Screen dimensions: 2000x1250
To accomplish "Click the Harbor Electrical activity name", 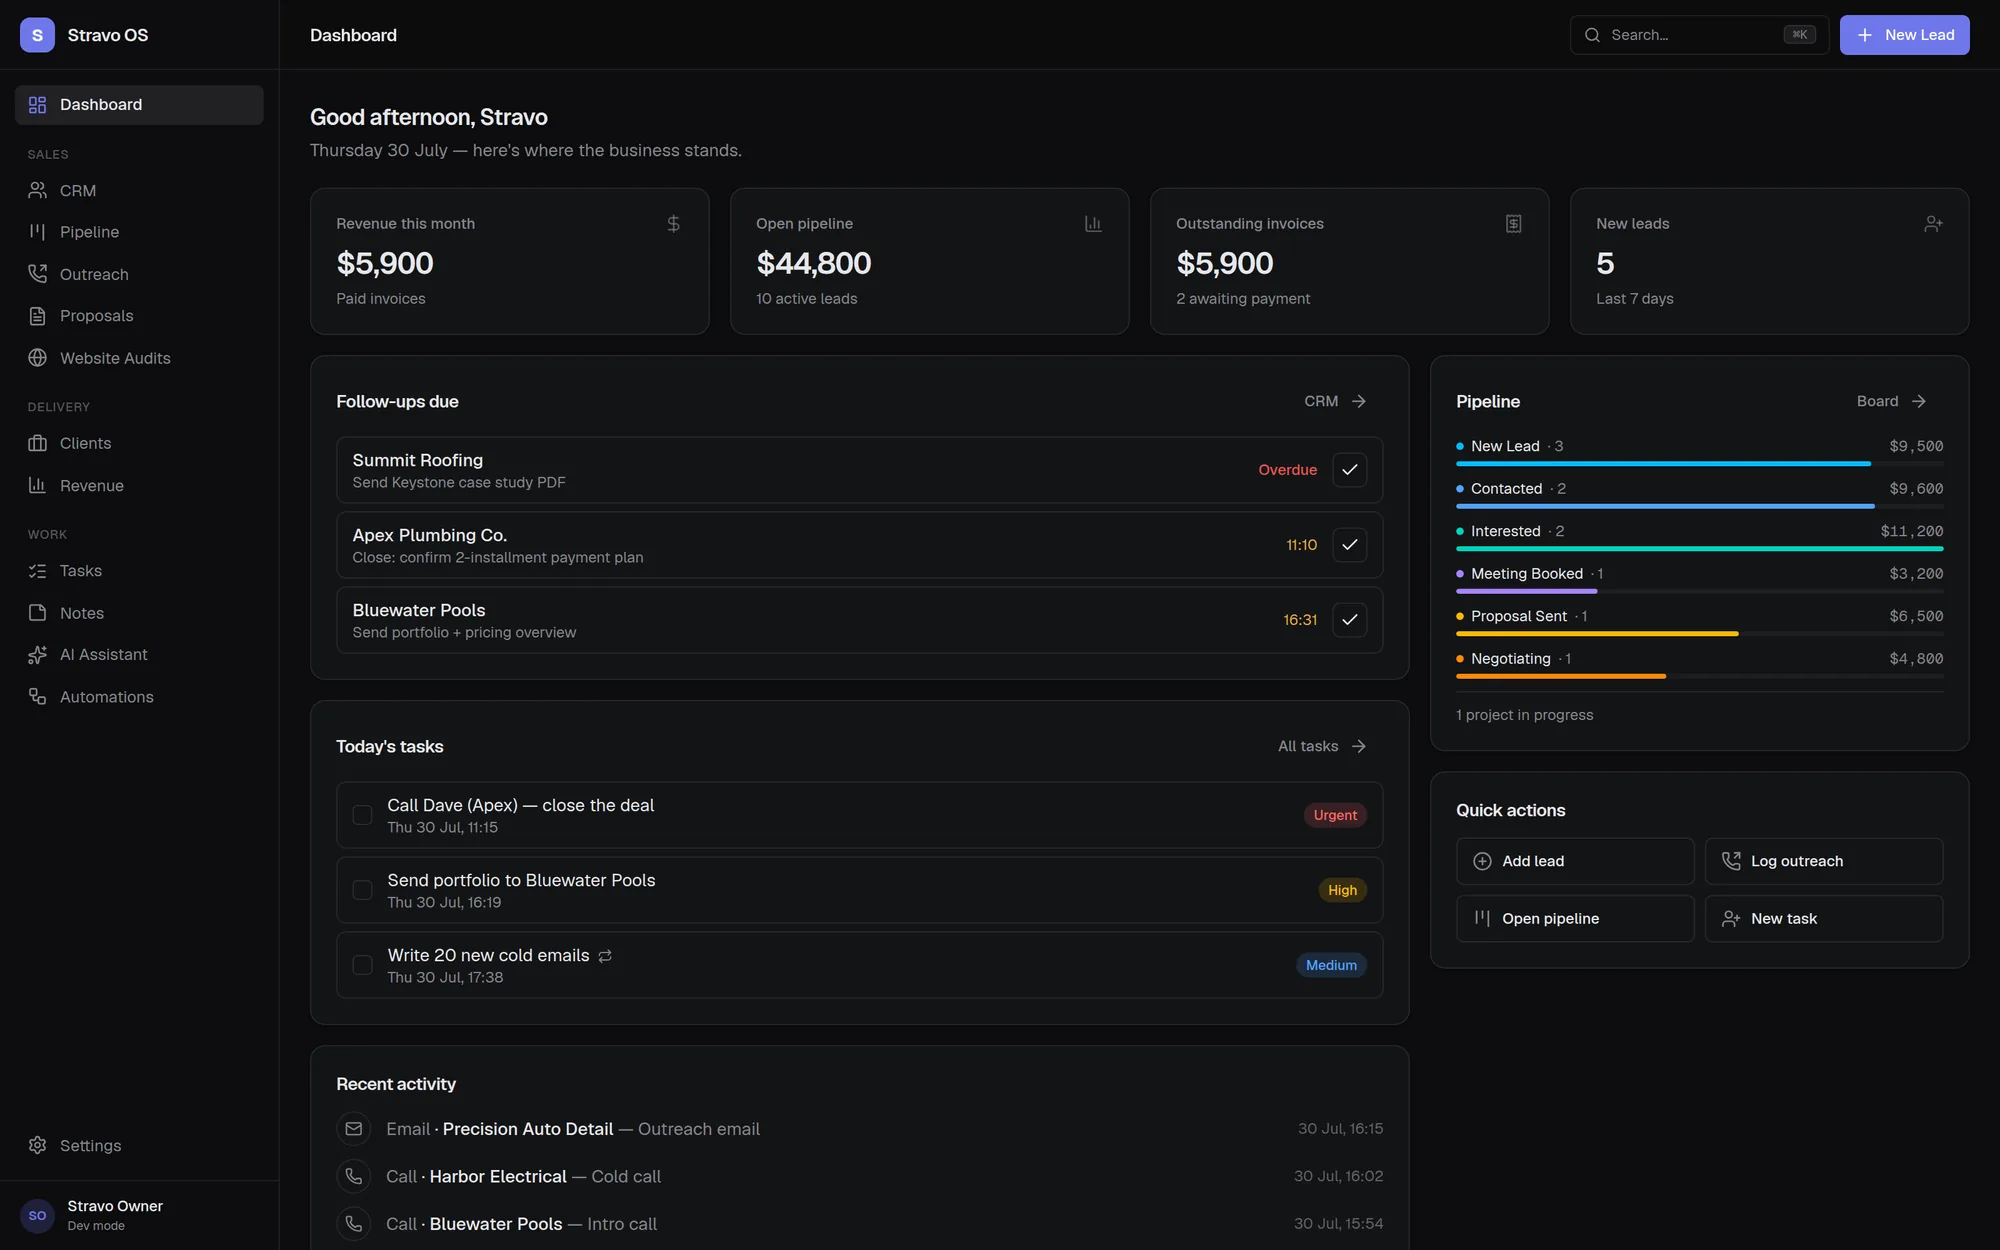I will point(498,1177).
